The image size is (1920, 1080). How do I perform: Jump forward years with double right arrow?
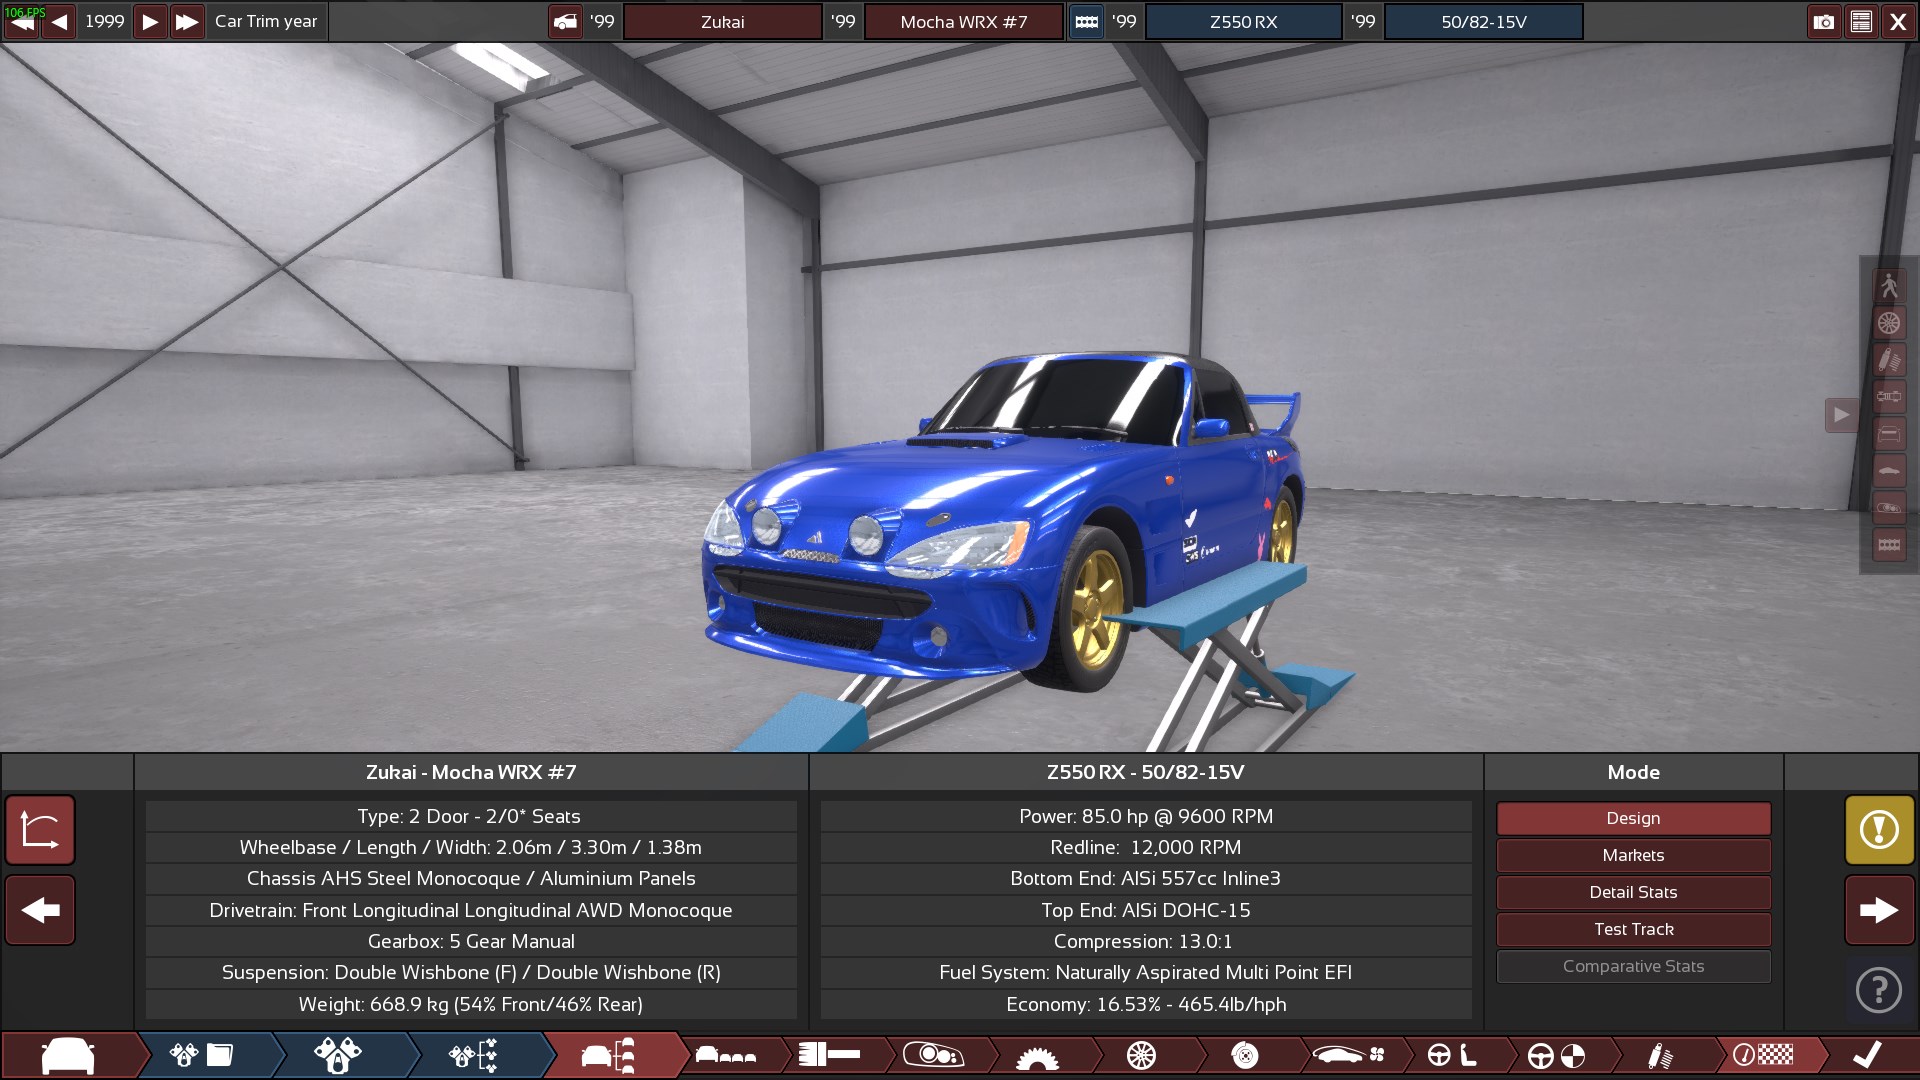coord(187,21)
